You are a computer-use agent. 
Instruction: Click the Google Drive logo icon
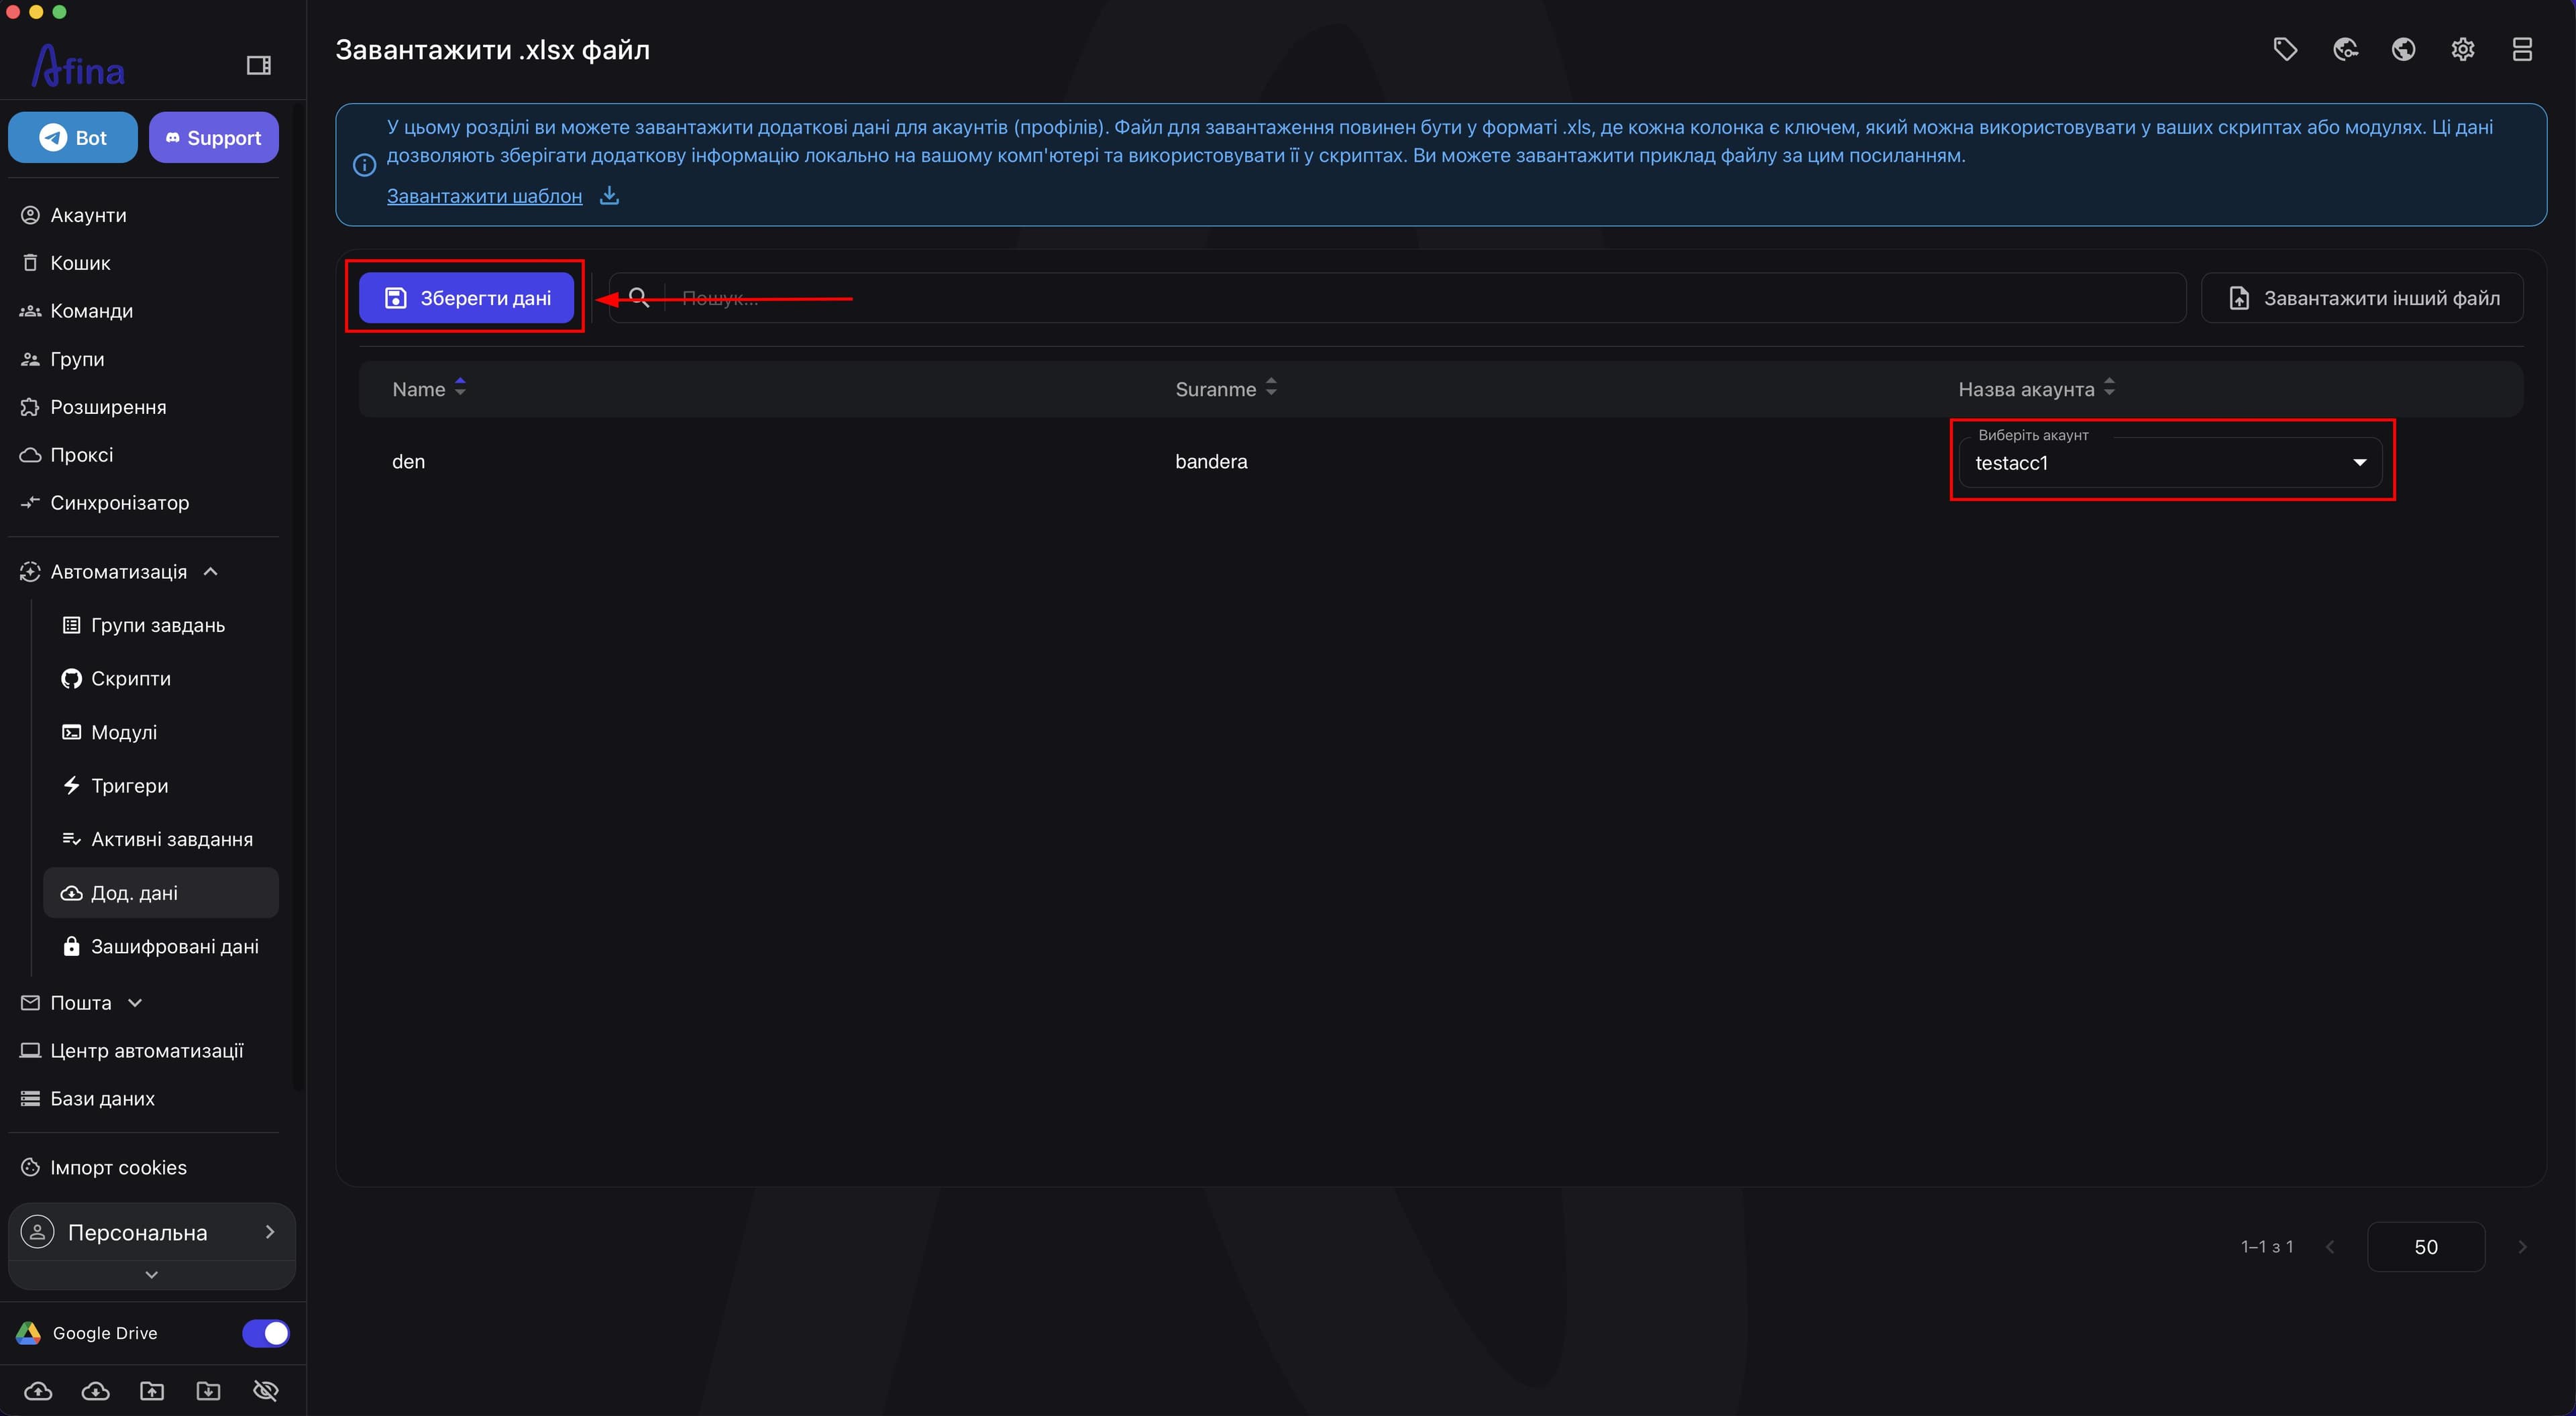click(28, 1333)
